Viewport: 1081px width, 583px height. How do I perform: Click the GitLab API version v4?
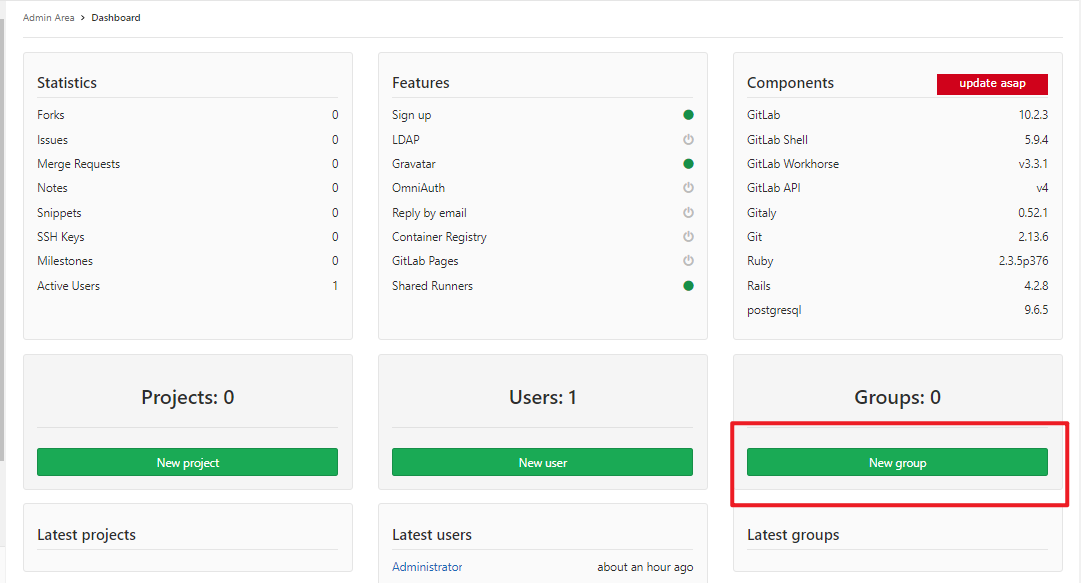point(1042,188)
